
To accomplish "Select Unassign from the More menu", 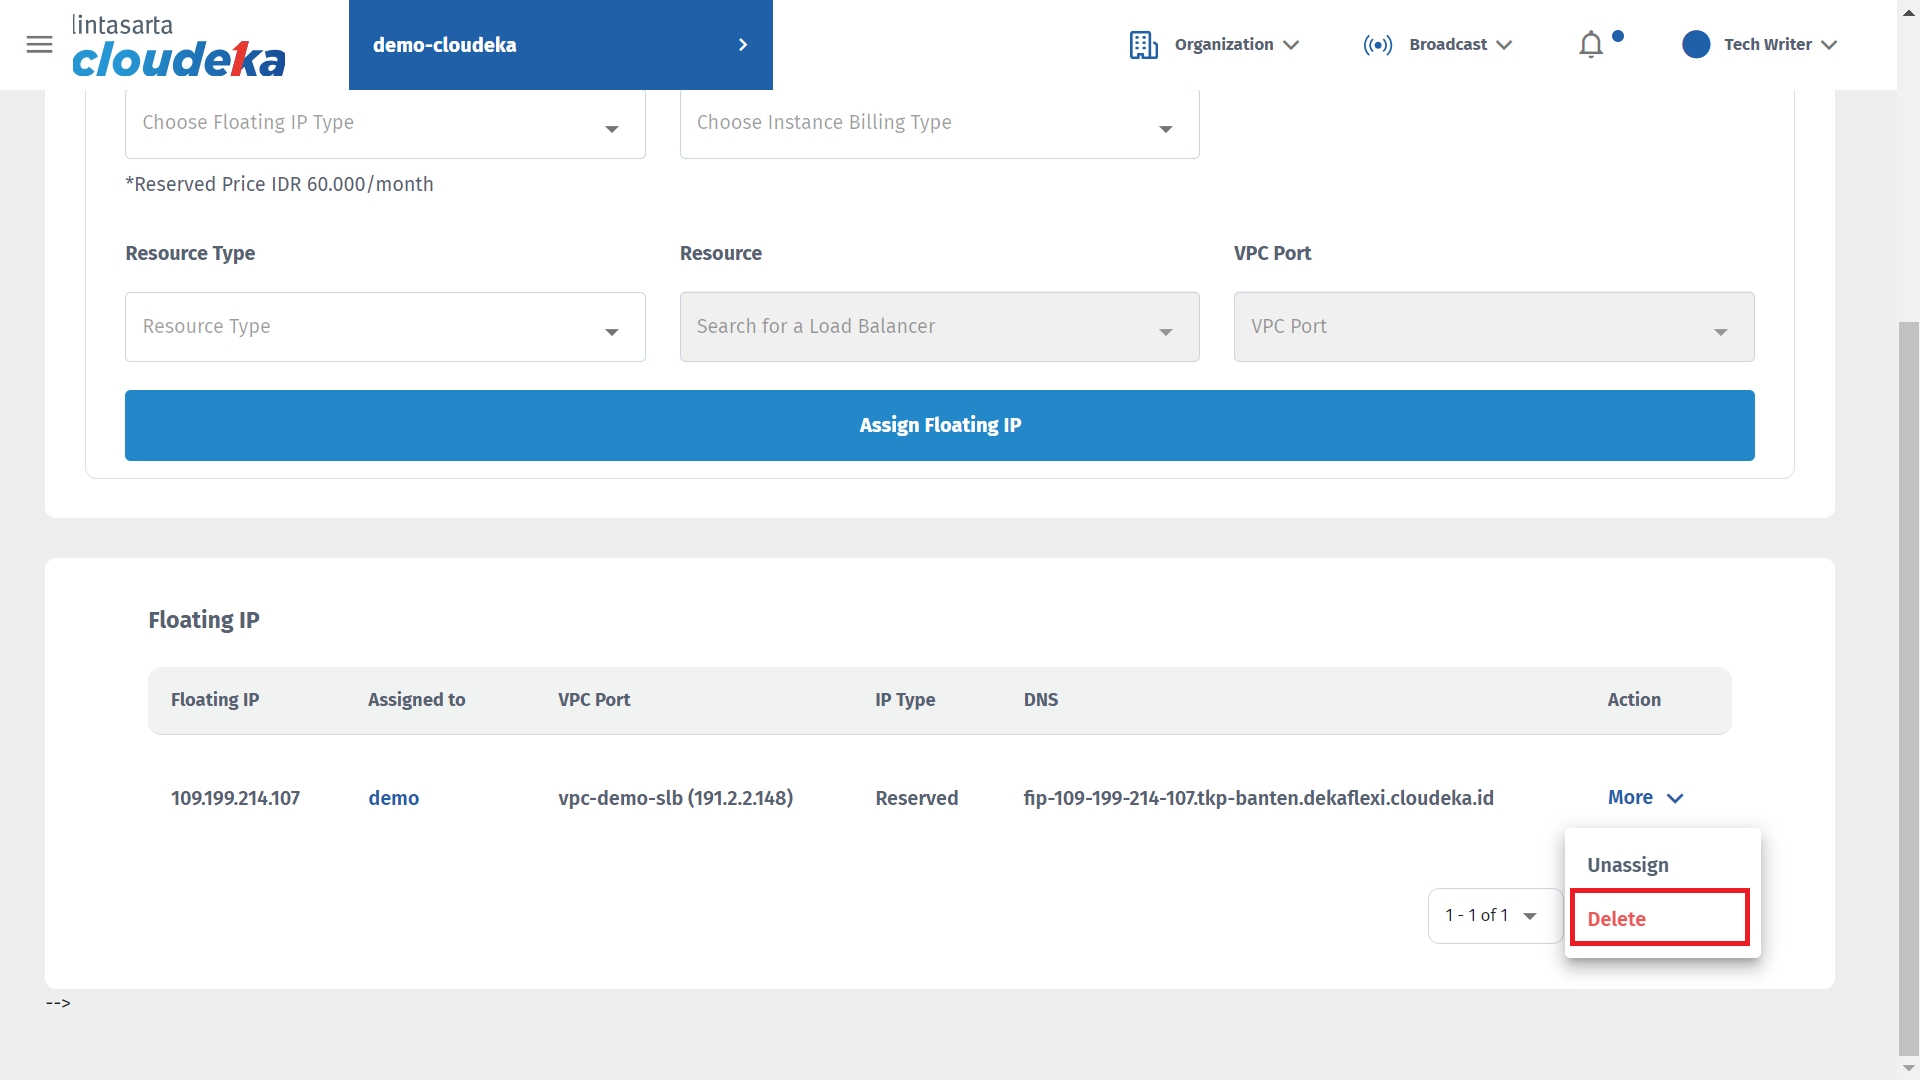I will pyautogui.click(x=1628, y=865).
